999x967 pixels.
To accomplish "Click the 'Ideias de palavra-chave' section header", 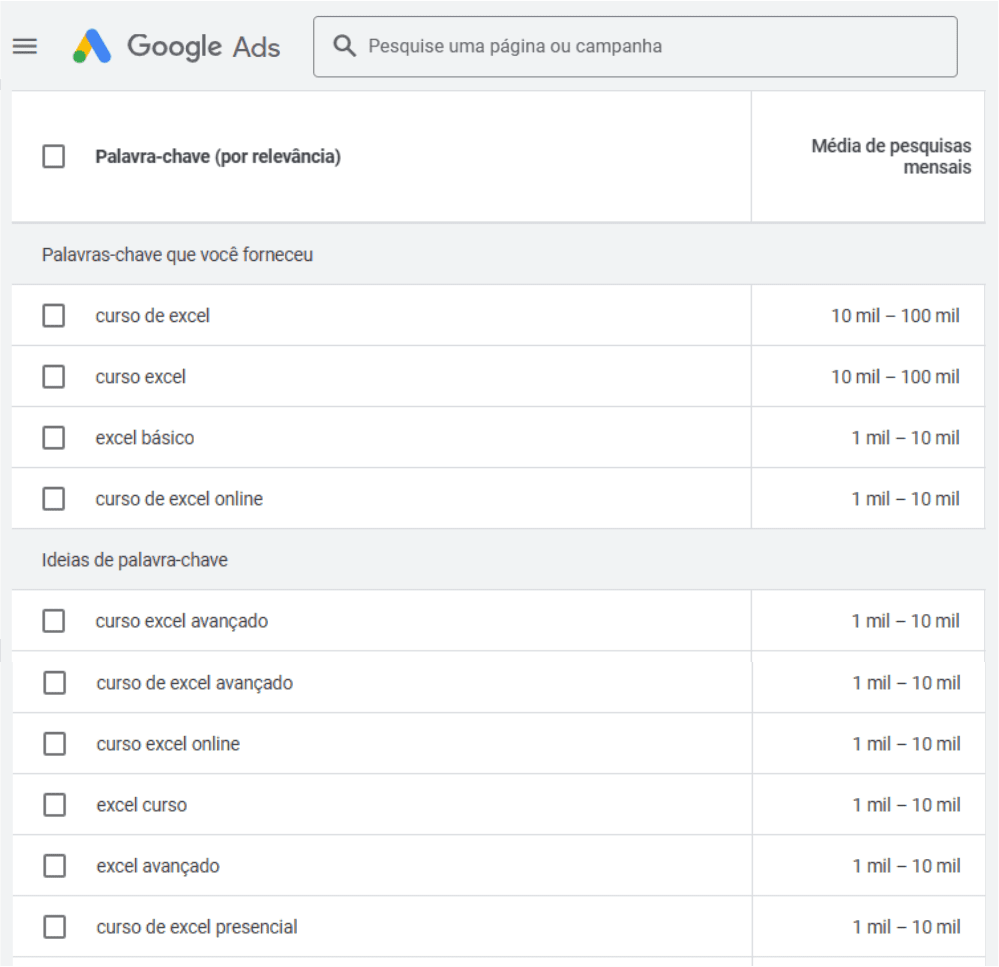I will (x=135, y=560).
